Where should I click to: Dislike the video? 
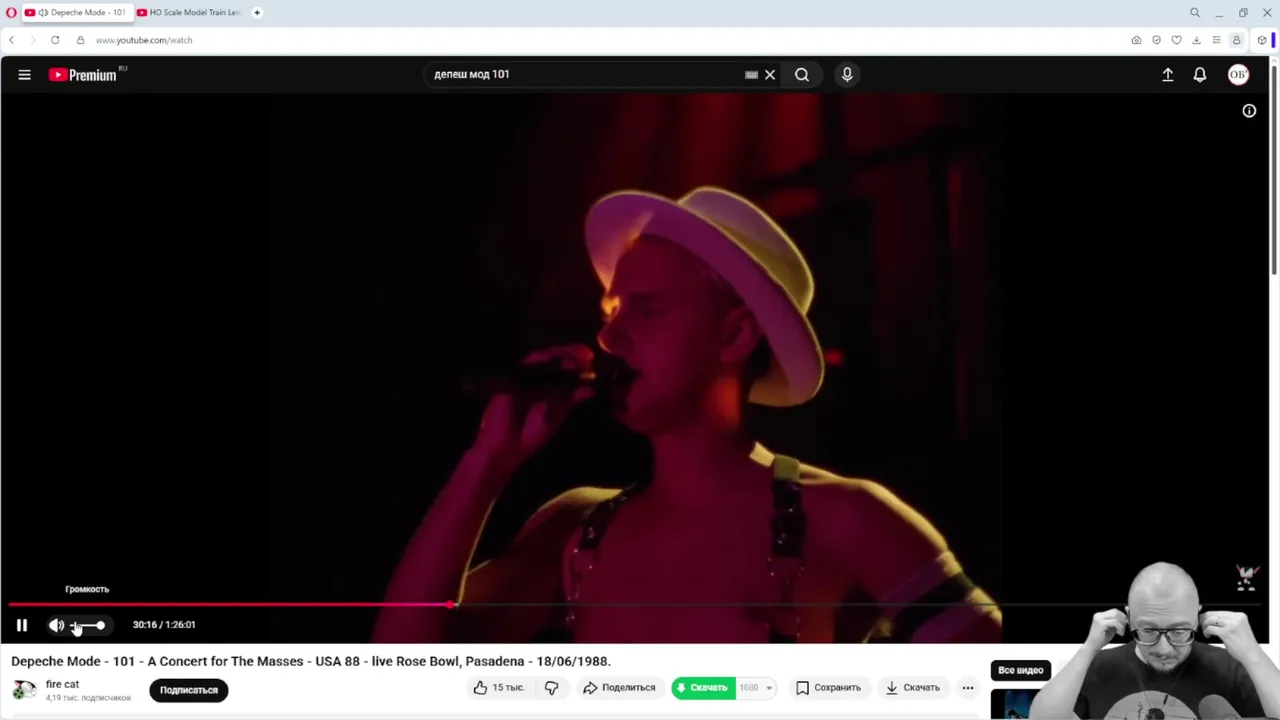pos(551,687)
